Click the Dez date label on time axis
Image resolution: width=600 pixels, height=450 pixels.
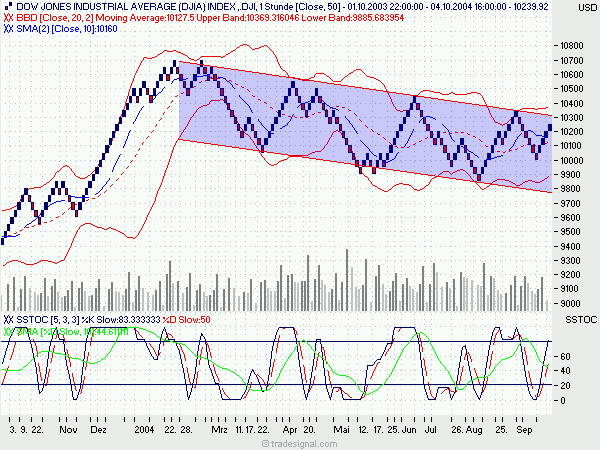click(98, 430)
